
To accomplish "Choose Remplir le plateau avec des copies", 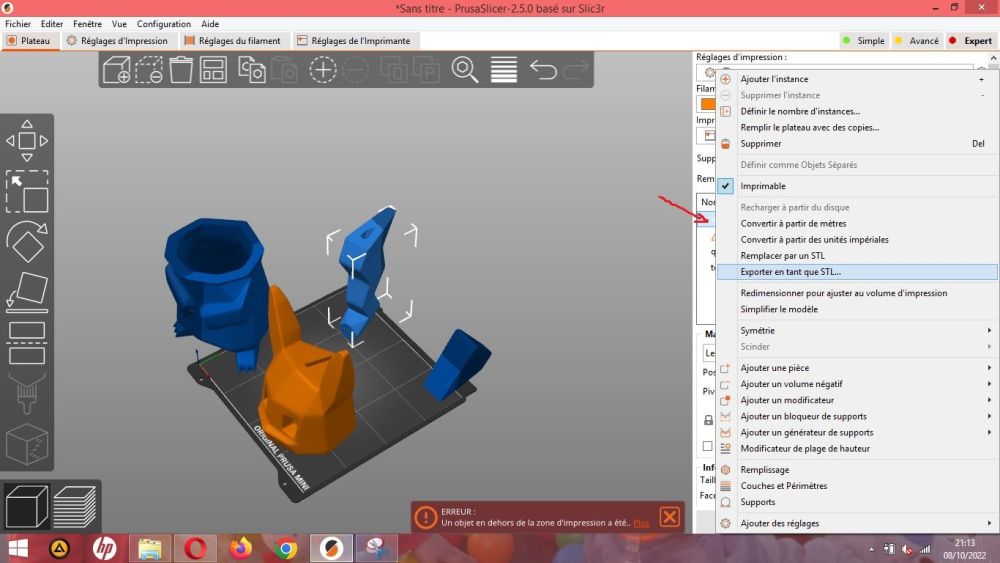I will (x=857, y=128).
